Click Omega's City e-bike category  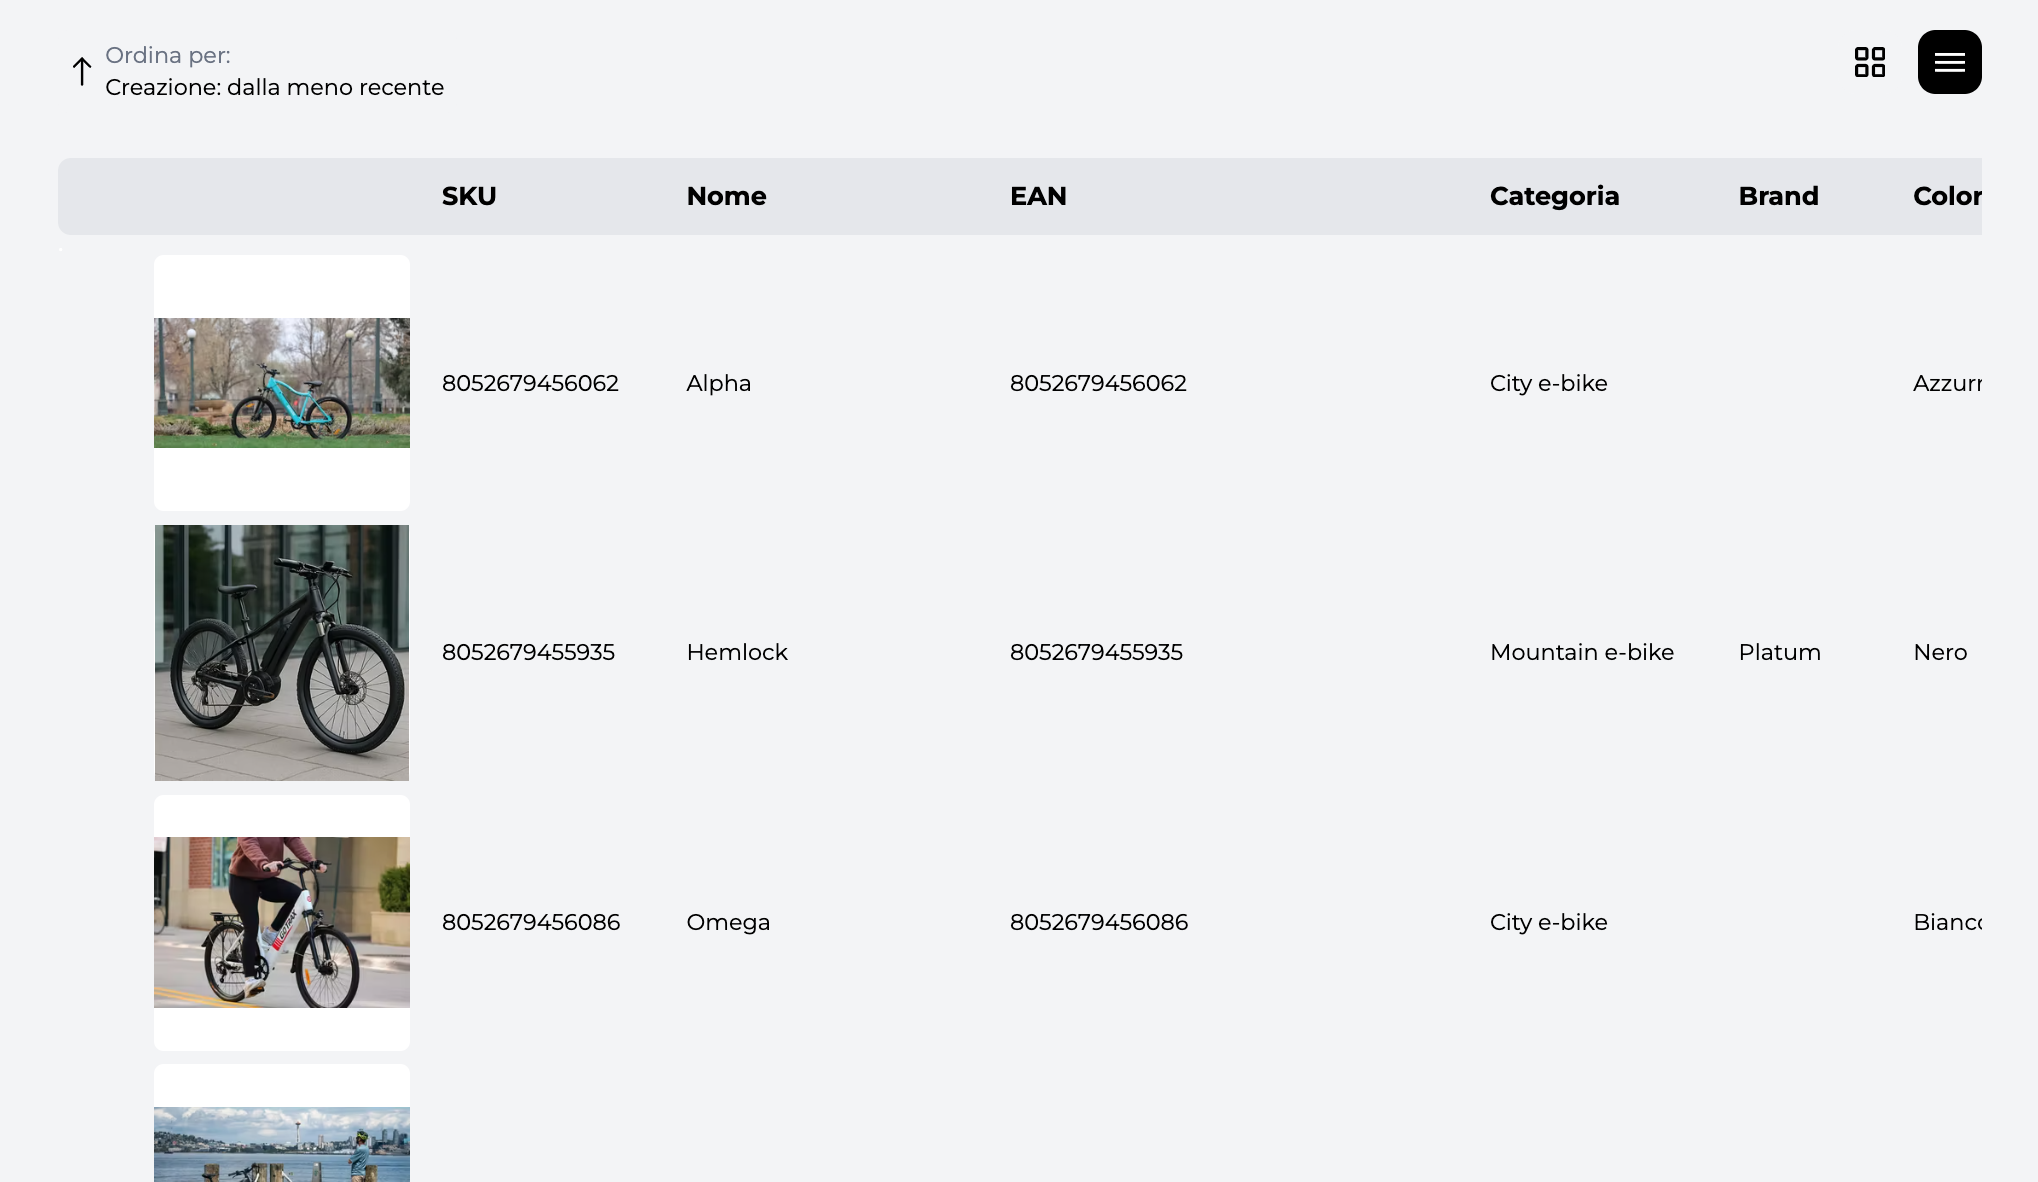(1548, 922)
